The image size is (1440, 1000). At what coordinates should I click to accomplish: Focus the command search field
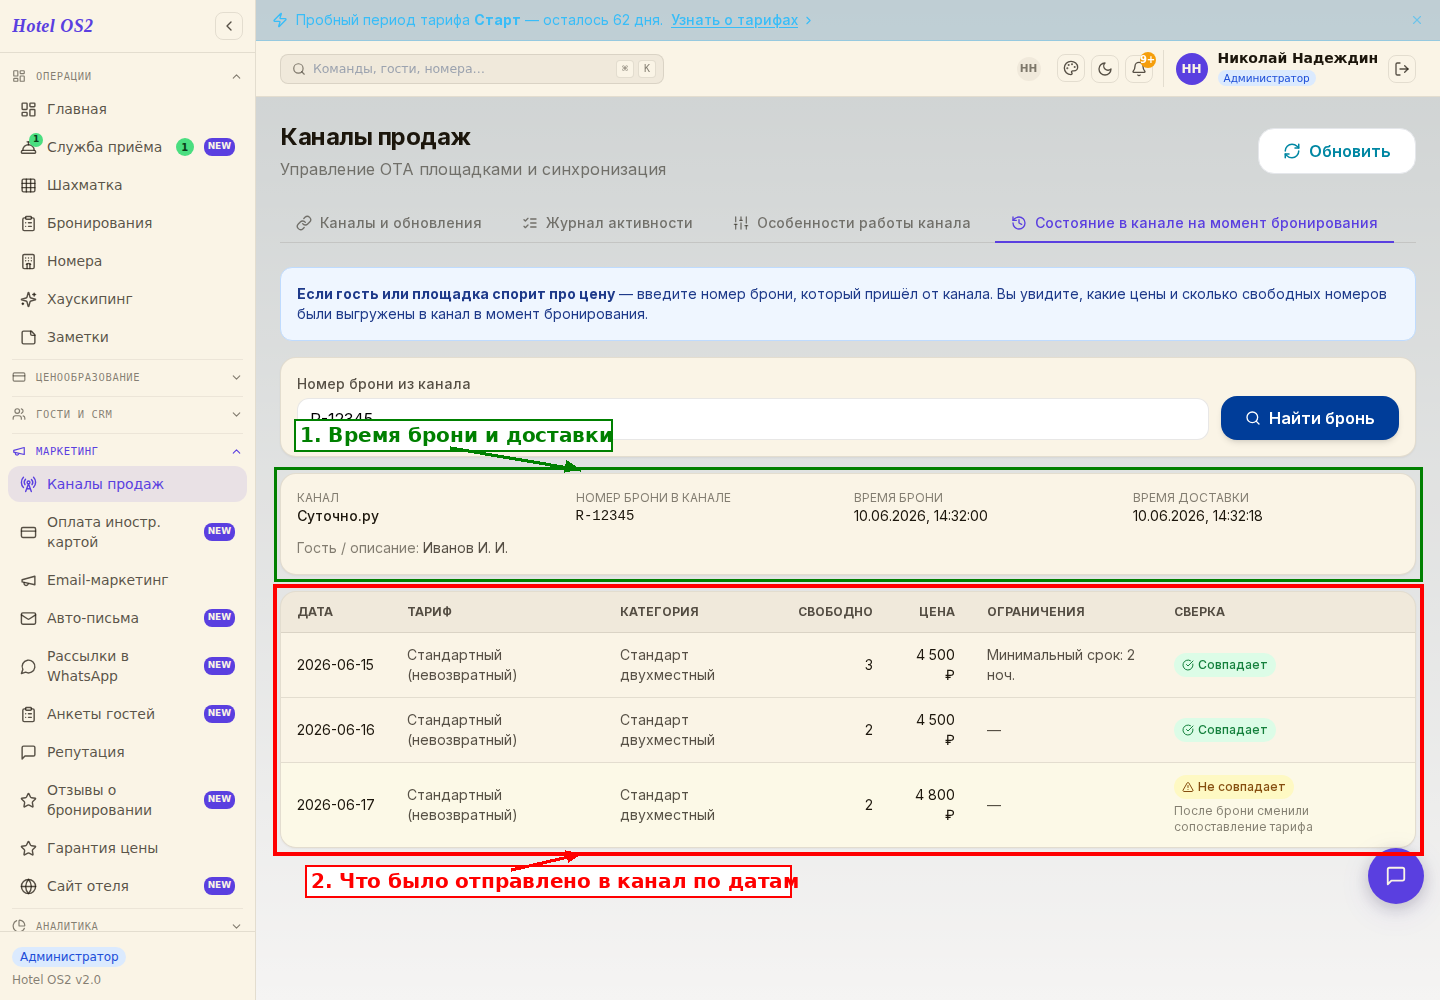(472, 69)
